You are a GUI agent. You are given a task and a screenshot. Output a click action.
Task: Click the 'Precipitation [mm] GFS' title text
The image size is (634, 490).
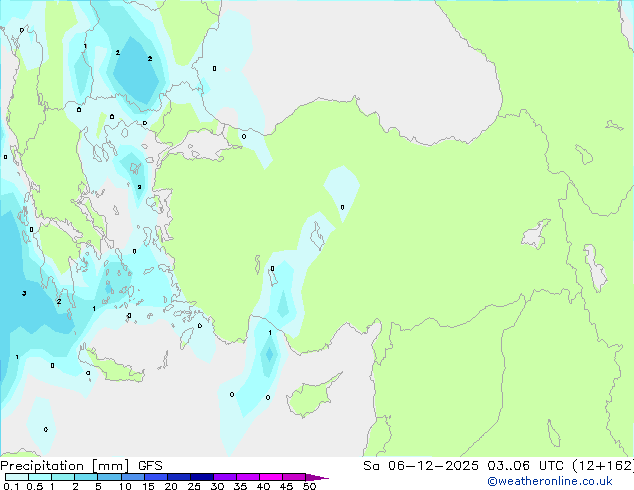pos(81,466)
